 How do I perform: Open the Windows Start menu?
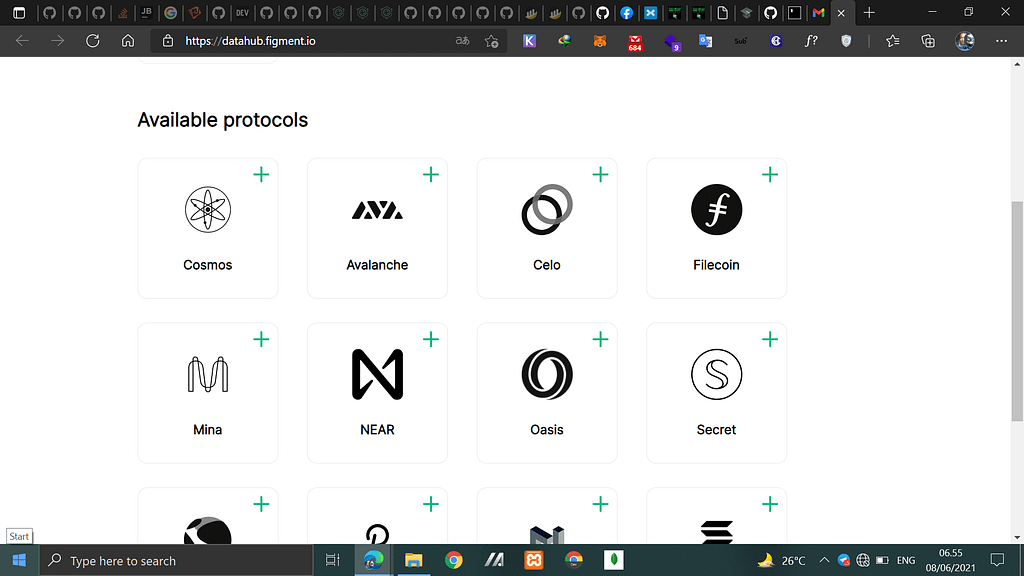[x=19, y=560]
